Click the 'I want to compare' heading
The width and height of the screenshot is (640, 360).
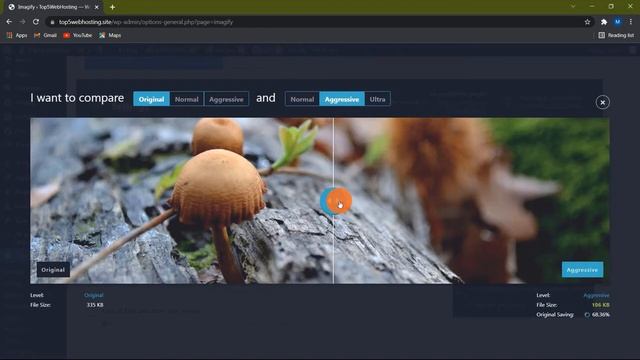tap(77, 98)
